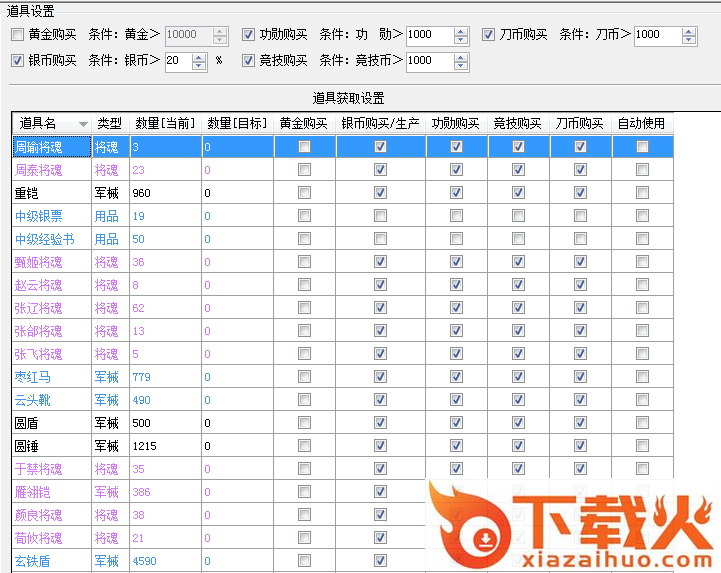721x573 pixels.
Task: Uncheck 银币购买/生产 in 中级银票 row
Action: click(380, 216)
